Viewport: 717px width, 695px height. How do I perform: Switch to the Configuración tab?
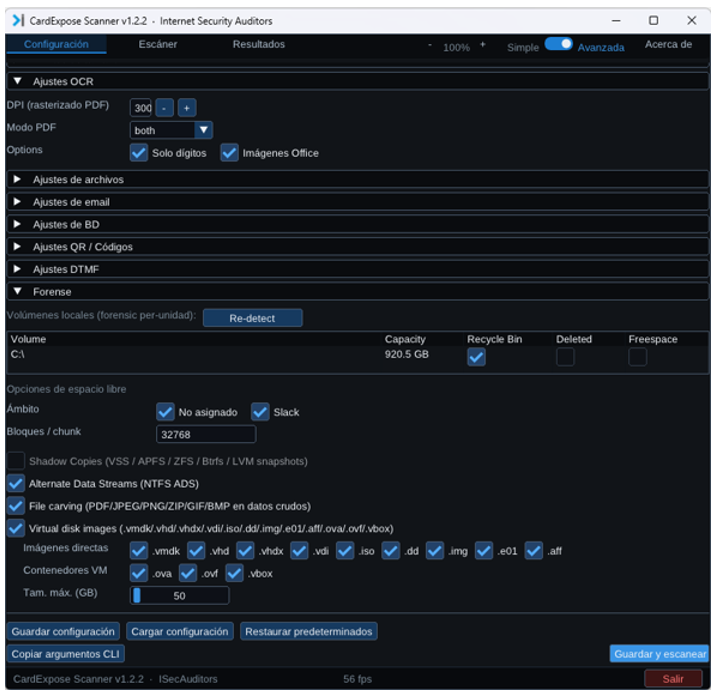click(x=56, y=44)
